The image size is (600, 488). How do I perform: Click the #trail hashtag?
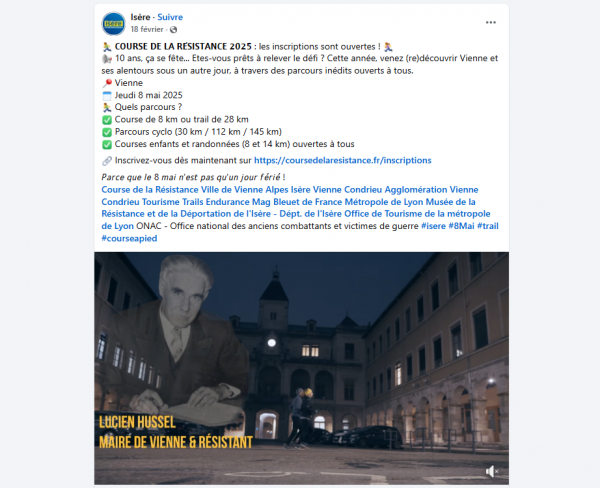[488, 226]
